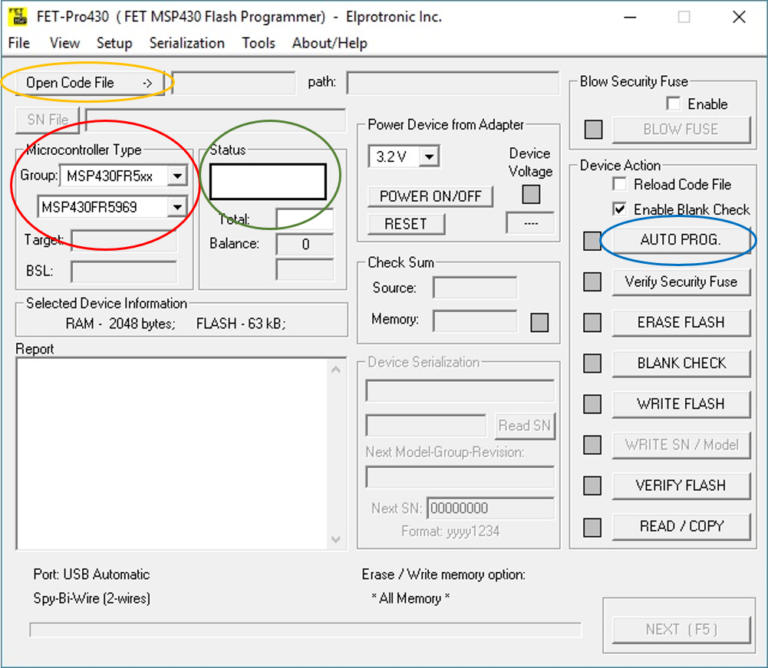768x668 pixels.
Task: Click inside the Report text area
Action: coord(172,454)
